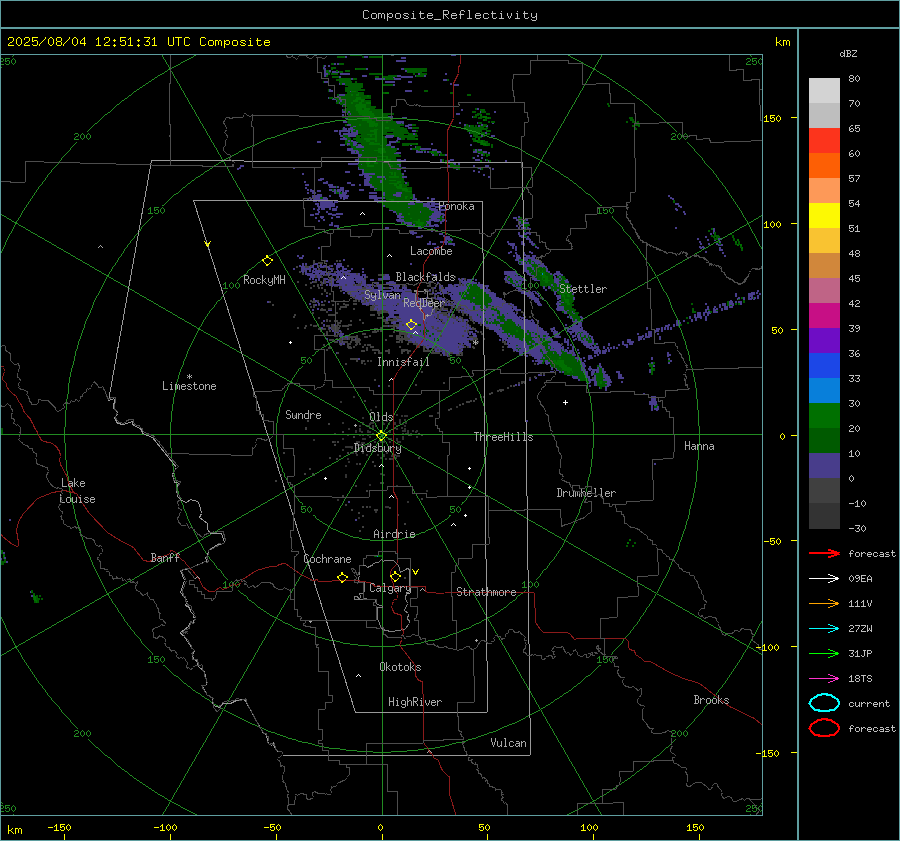The height and width of the screenshot is (841, 900).
Task: Click the RockyMH label
Action: point(264,280)
